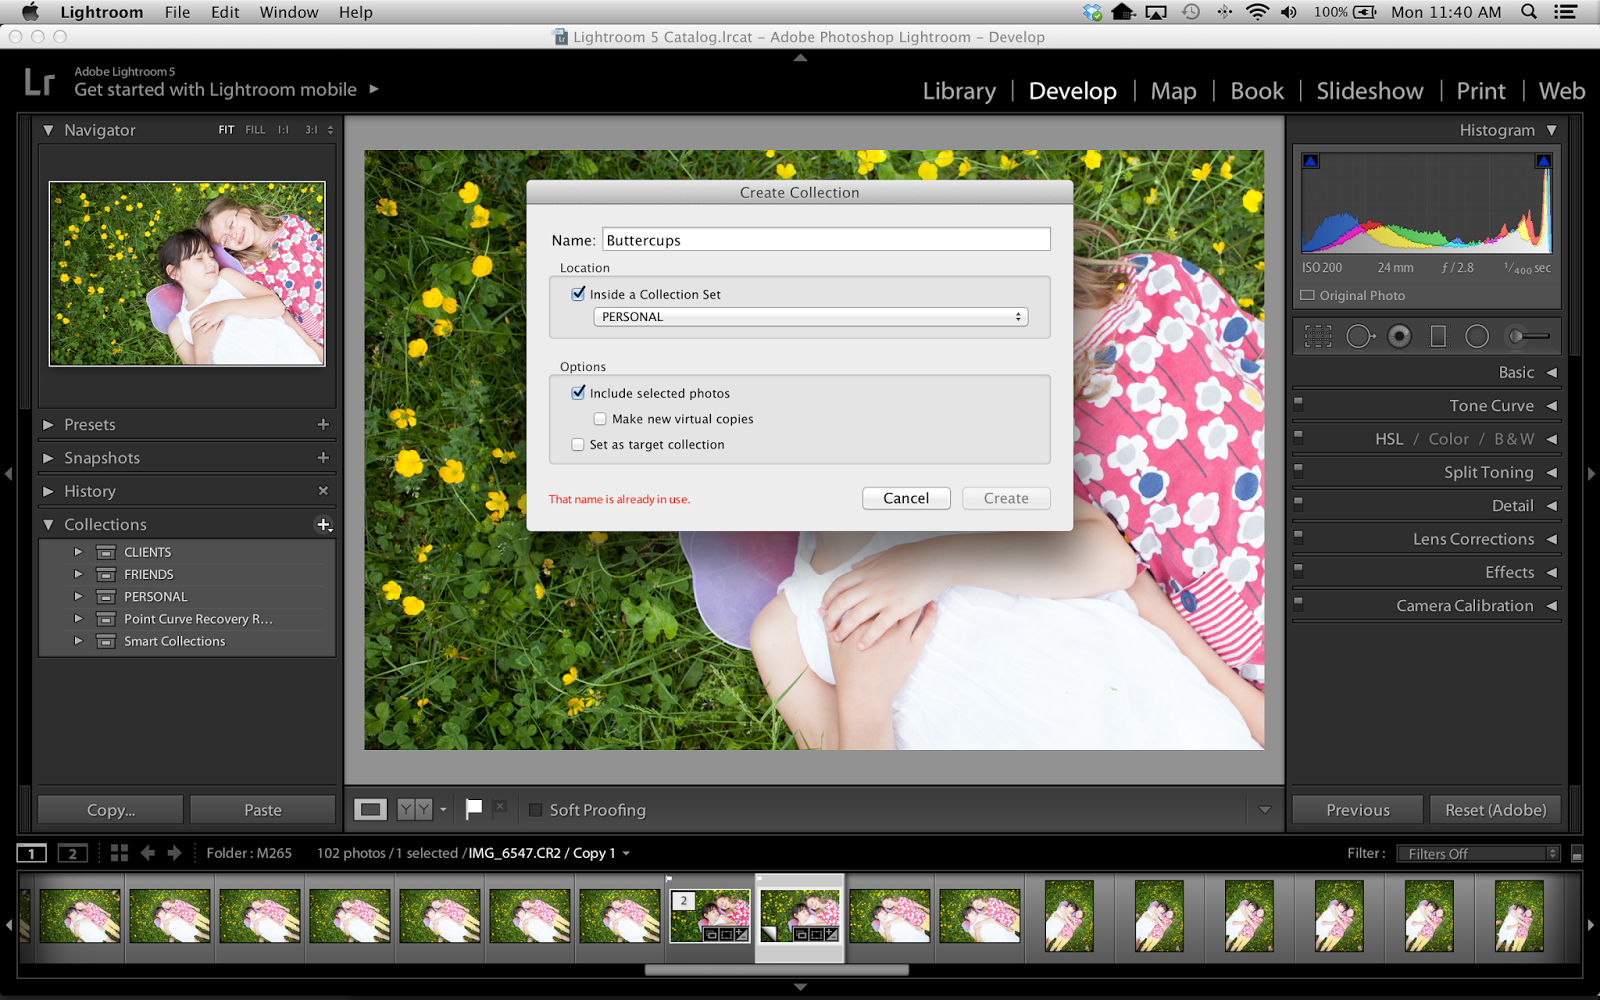Select the Red Eye Correction tool
The height and width of the screenshot is (1000, 1600).
tap(1399, 336)
